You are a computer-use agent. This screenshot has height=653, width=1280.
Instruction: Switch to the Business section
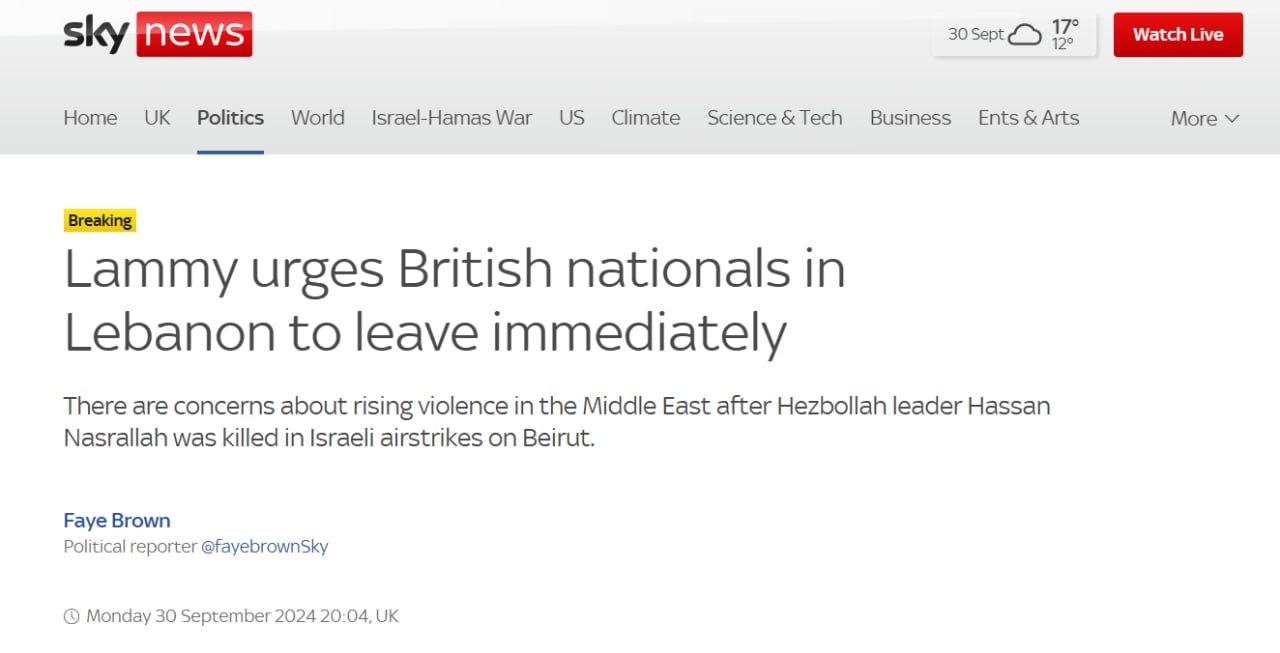910,118
